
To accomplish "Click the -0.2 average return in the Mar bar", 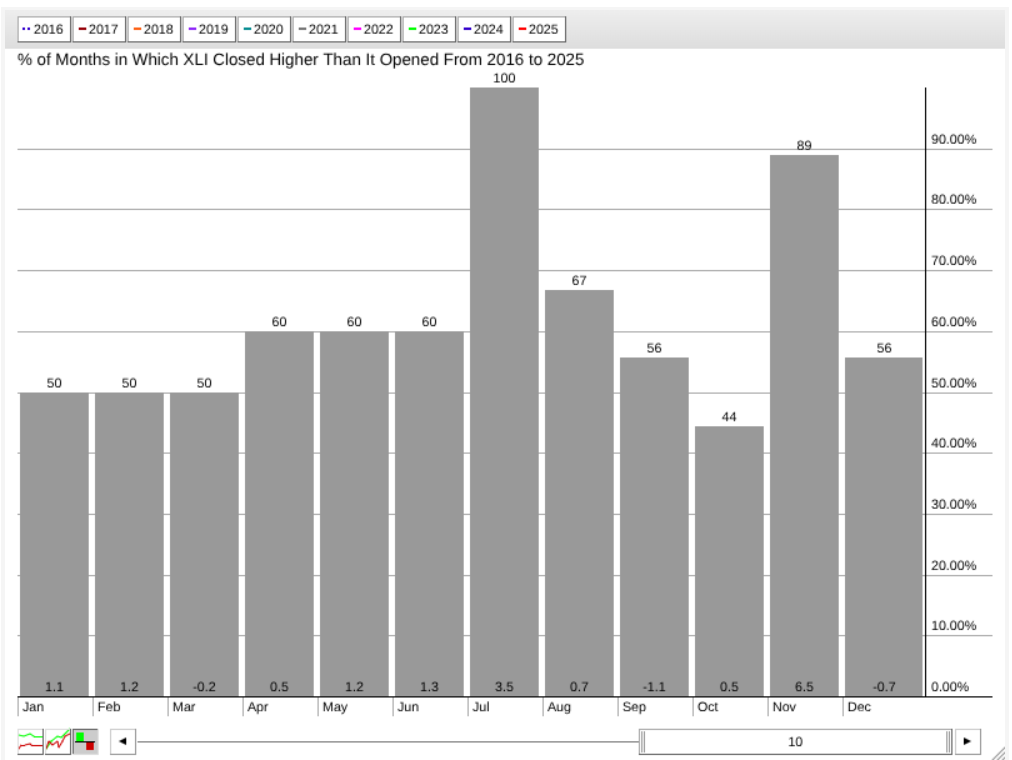I will (204, 686).
